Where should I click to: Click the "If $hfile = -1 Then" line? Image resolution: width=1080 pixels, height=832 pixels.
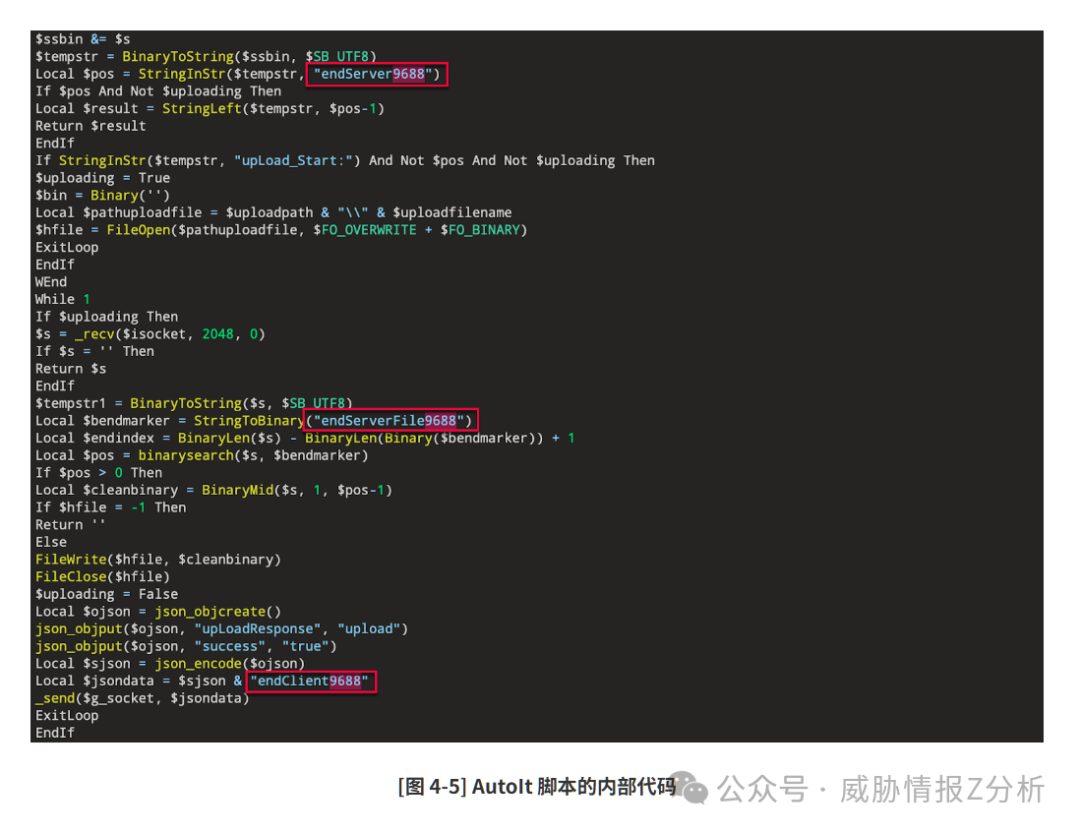(x=111, y=508)
